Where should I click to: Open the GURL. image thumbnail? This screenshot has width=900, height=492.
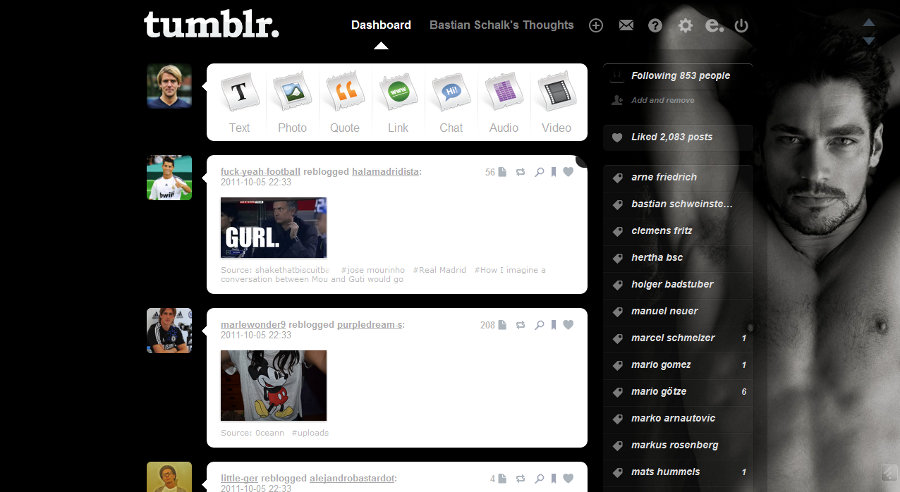pos(274,228)
